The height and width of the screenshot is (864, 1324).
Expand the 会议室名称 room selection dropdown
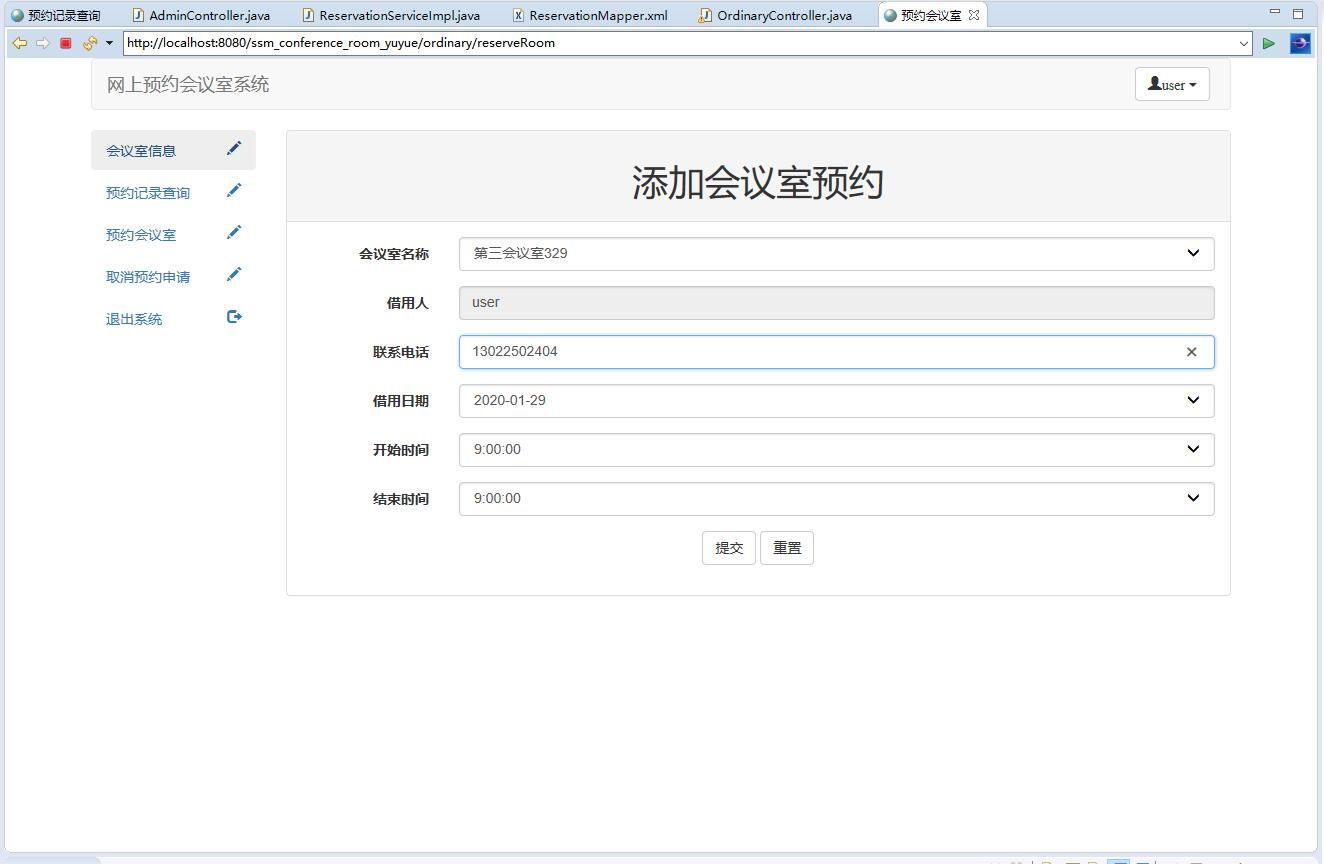click(x=1192, y=254)
